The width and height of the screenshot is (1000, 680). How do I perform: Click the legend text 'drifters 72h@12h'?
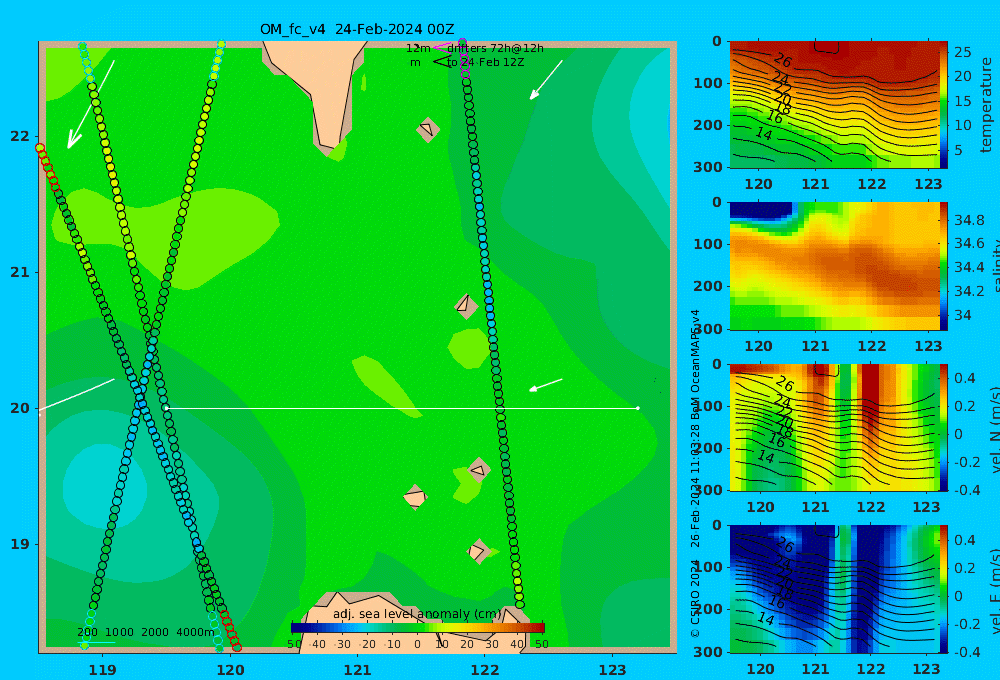click(x=496, y=48)
